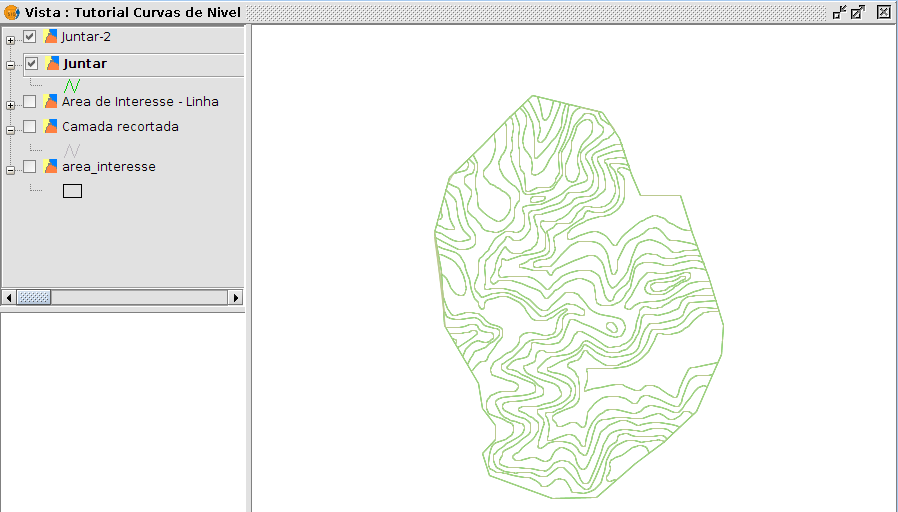
Task: Click the gray line symbol under Camada recortada
Action: pyautogui.click(x=71, y=150)
